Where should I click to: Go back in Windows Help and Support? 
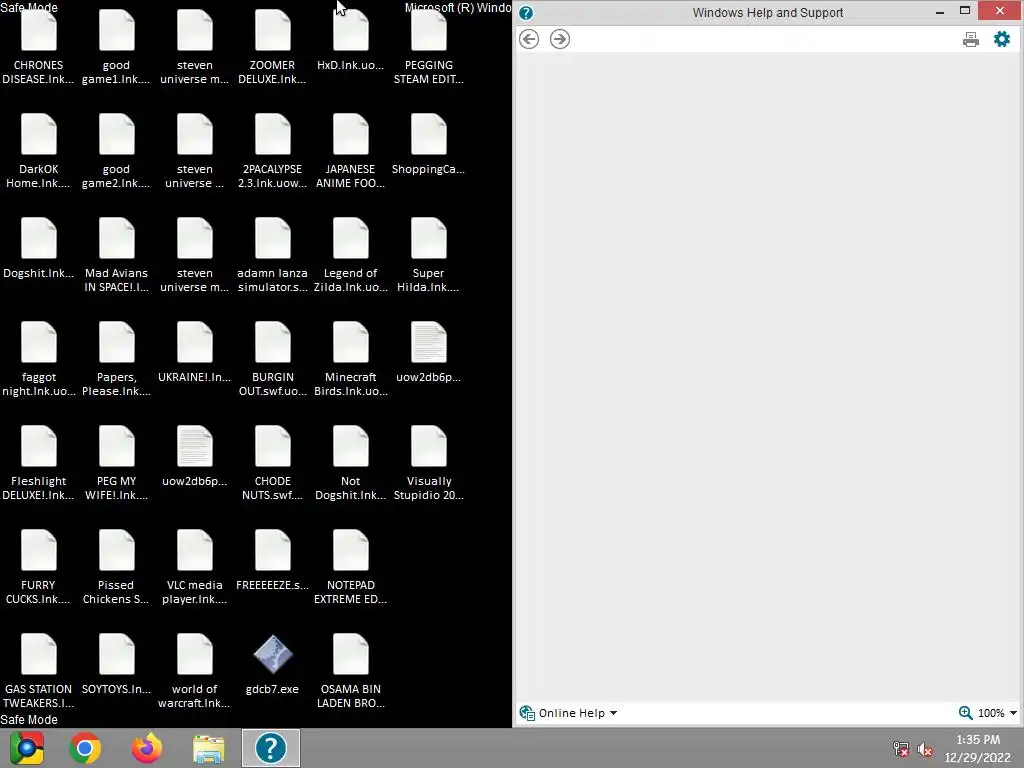click(x=529, y=39)
